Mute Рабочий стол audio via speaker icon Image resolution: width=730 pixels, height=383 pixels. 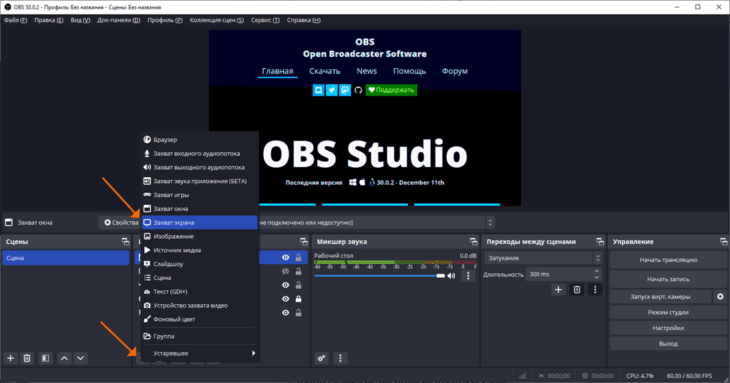pyautogui.click(x=451, y=276)
